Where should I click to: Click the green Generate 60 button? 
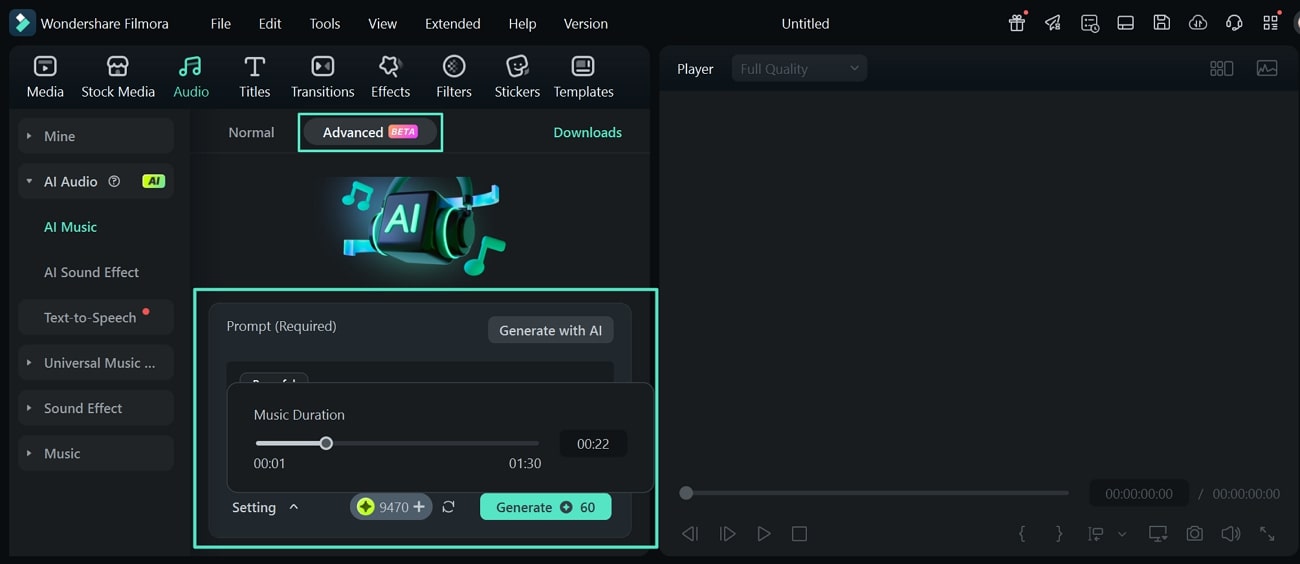point(545,507)
